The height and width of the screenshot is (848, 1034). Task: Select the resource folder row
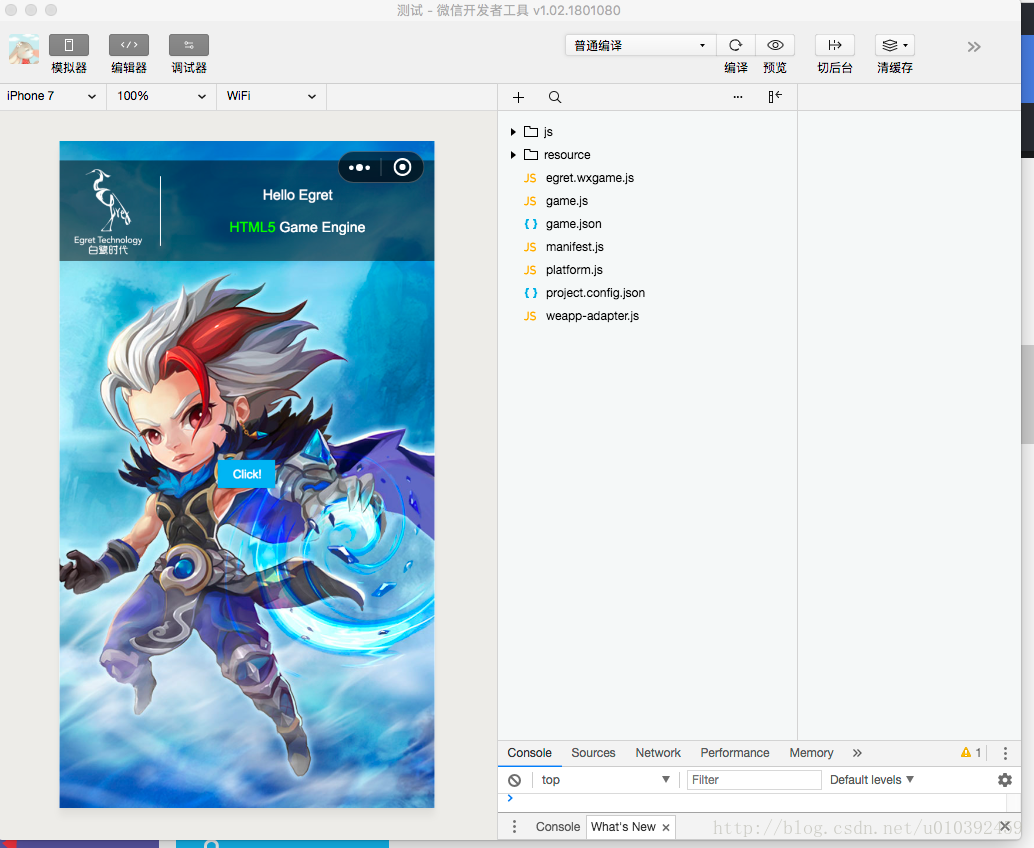click(648, 155)
